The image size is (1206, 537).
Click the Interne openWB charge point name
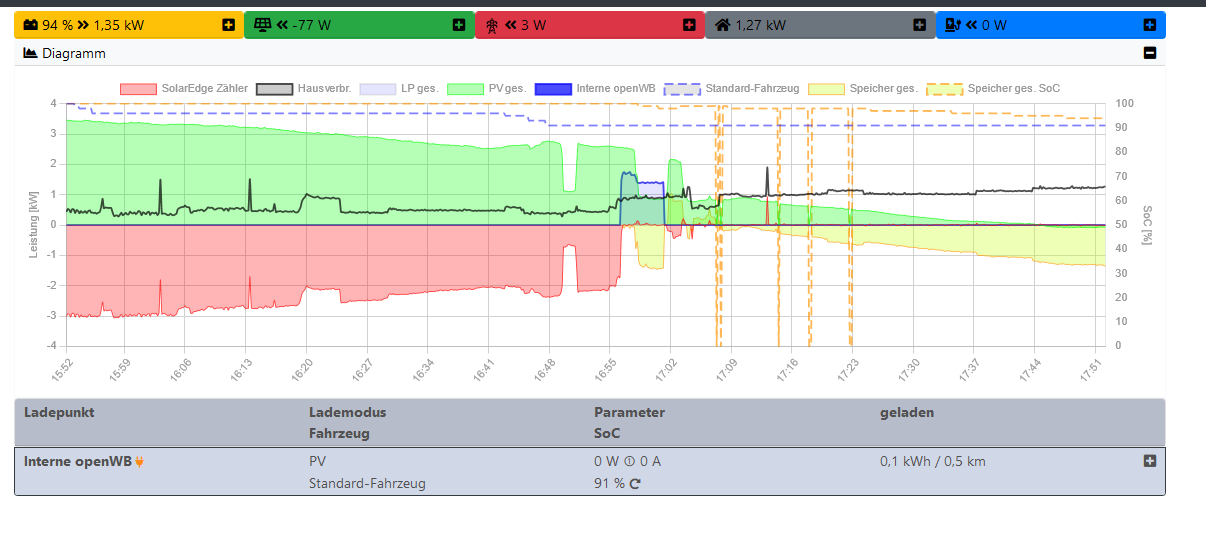point(77,462)
